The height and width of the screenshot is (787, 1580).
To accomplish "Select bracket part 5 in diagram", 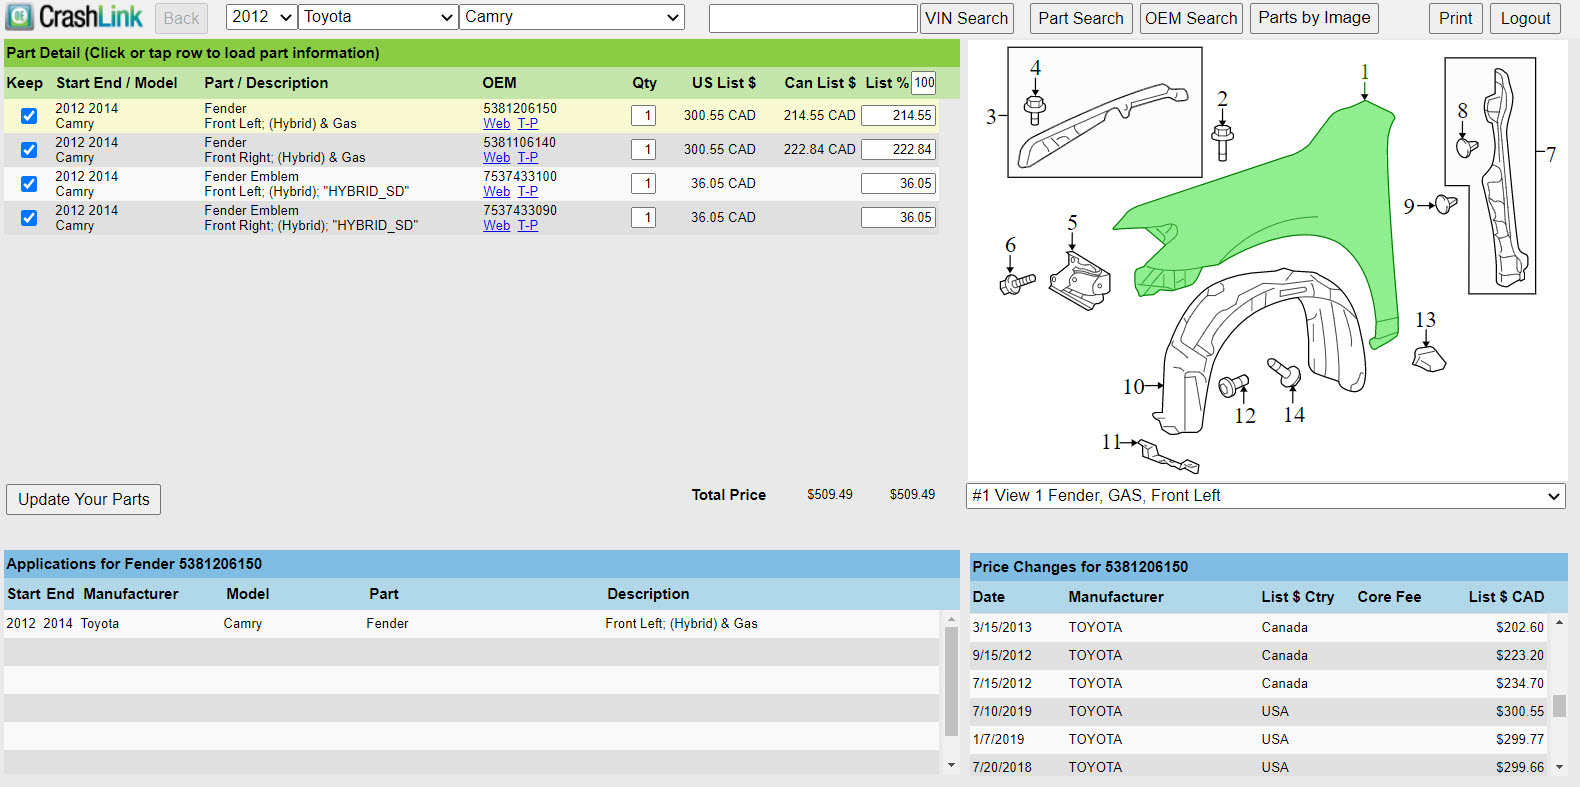I will coord(1079,281).
